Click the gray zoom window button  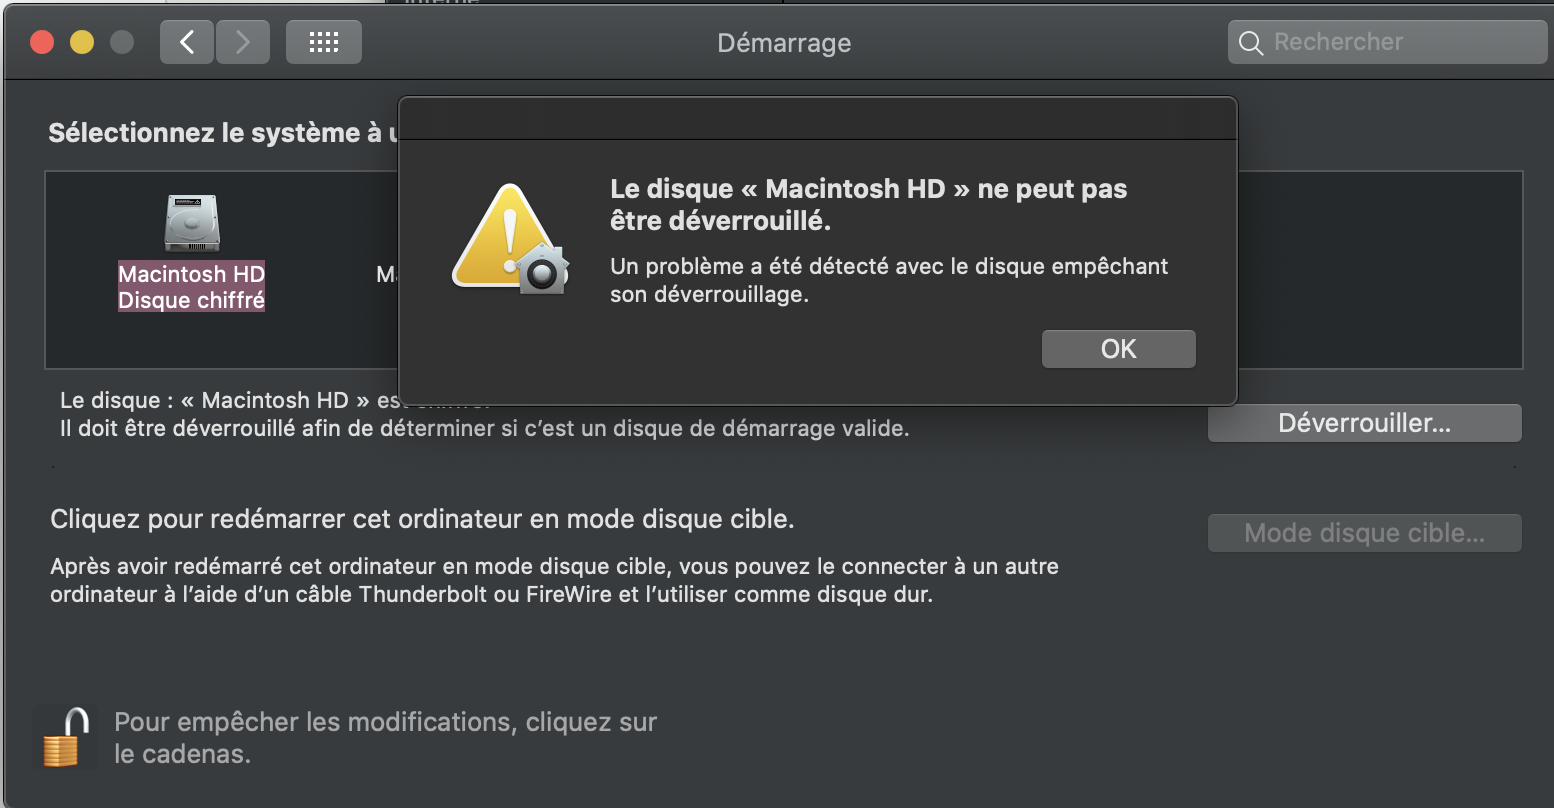click(x=122, y=42)
